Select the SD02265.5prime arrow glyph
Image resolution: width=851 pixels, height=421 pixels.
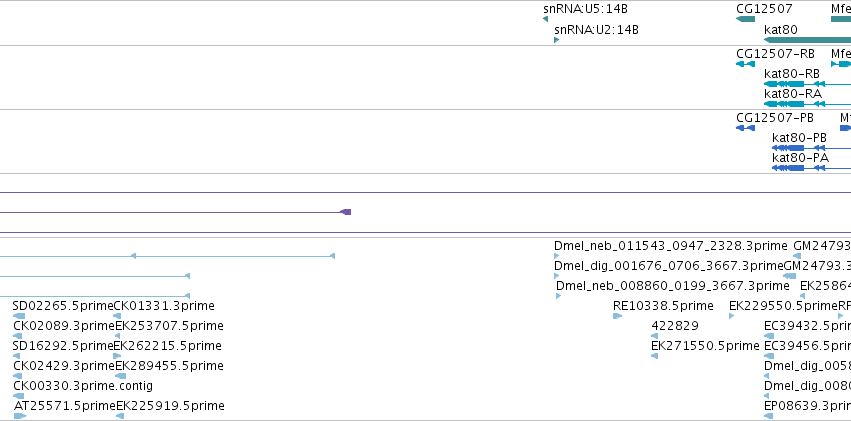click(18, 316)
